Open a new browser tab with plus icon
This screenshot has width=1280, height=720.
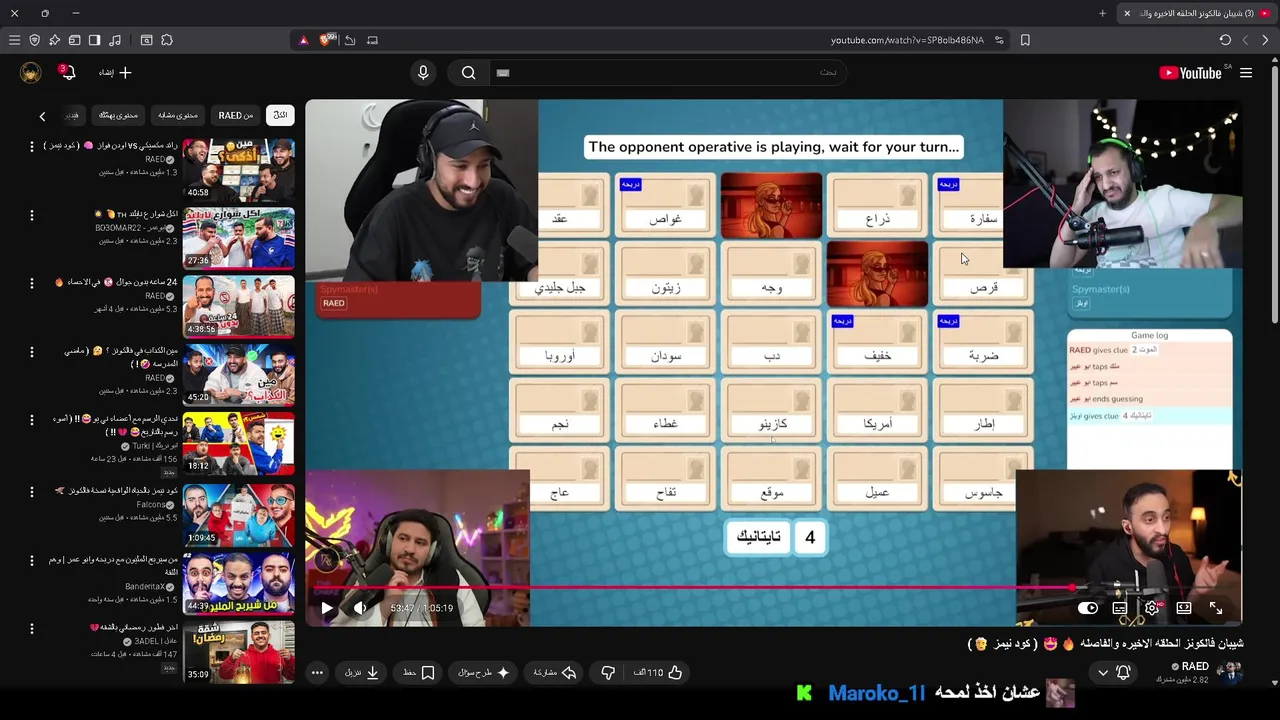(x=1102, y=13)
